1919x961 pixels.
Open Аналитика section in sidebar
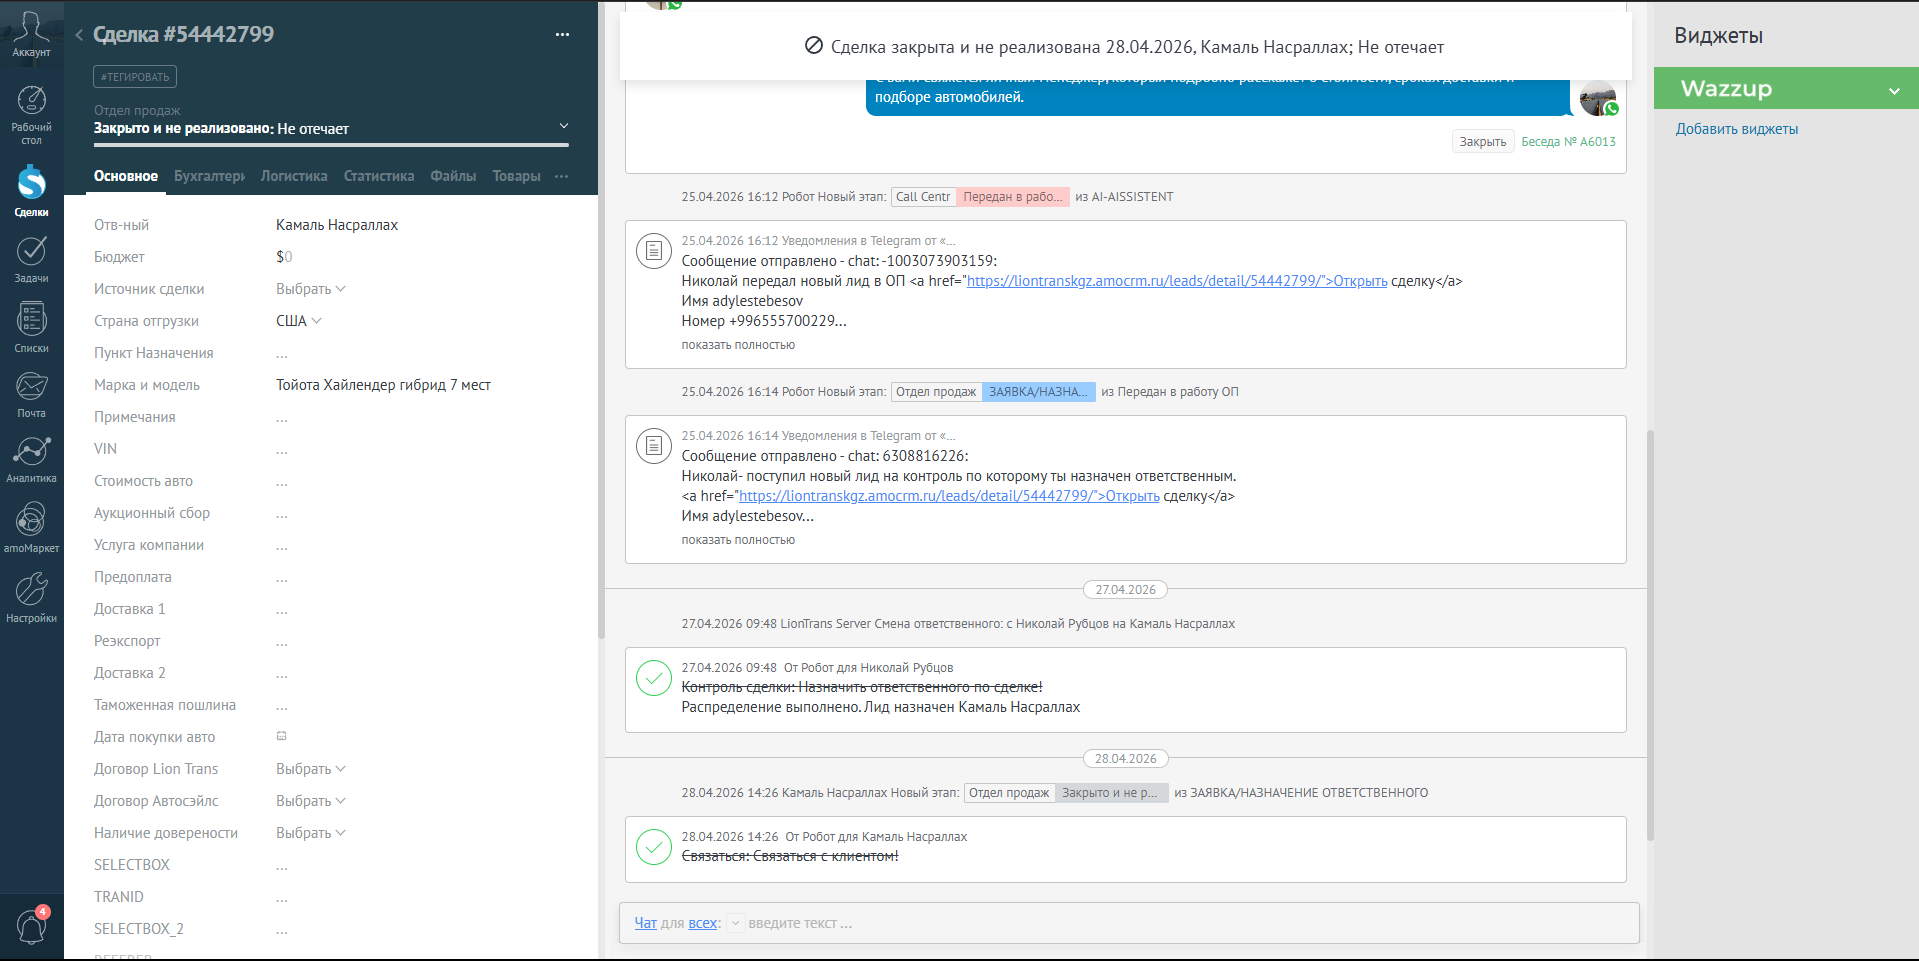click(x=31, y=460)
